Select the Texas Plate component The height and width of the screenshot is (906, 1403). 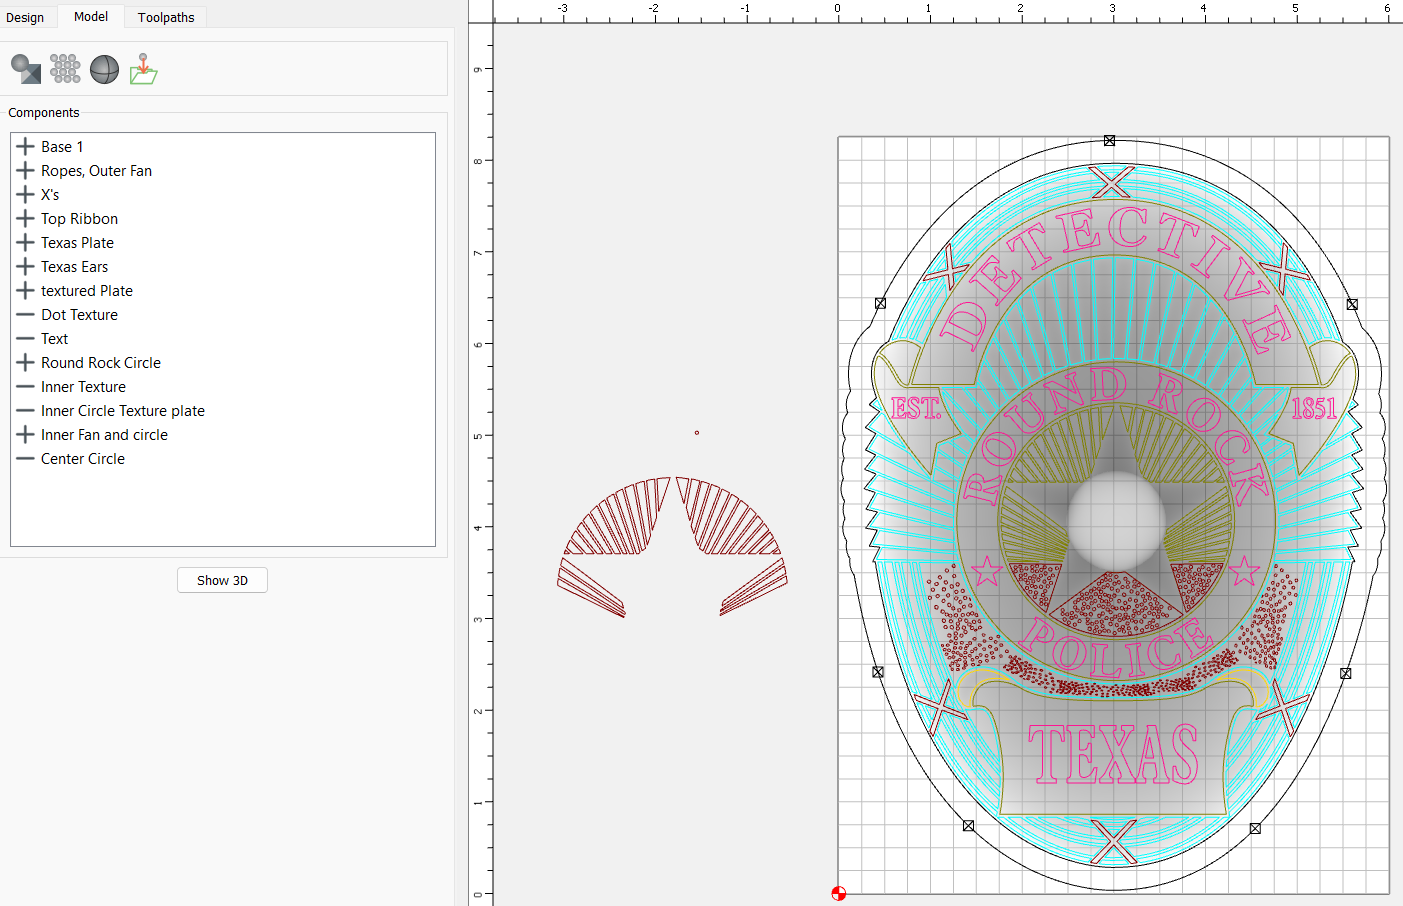[x=77, y=243]
